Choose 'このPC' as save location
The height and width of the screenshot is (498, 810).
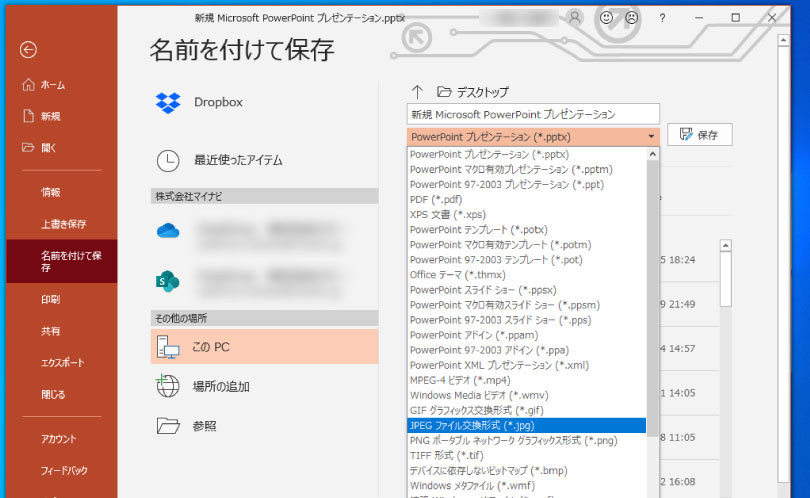click(x=210, y=346)
